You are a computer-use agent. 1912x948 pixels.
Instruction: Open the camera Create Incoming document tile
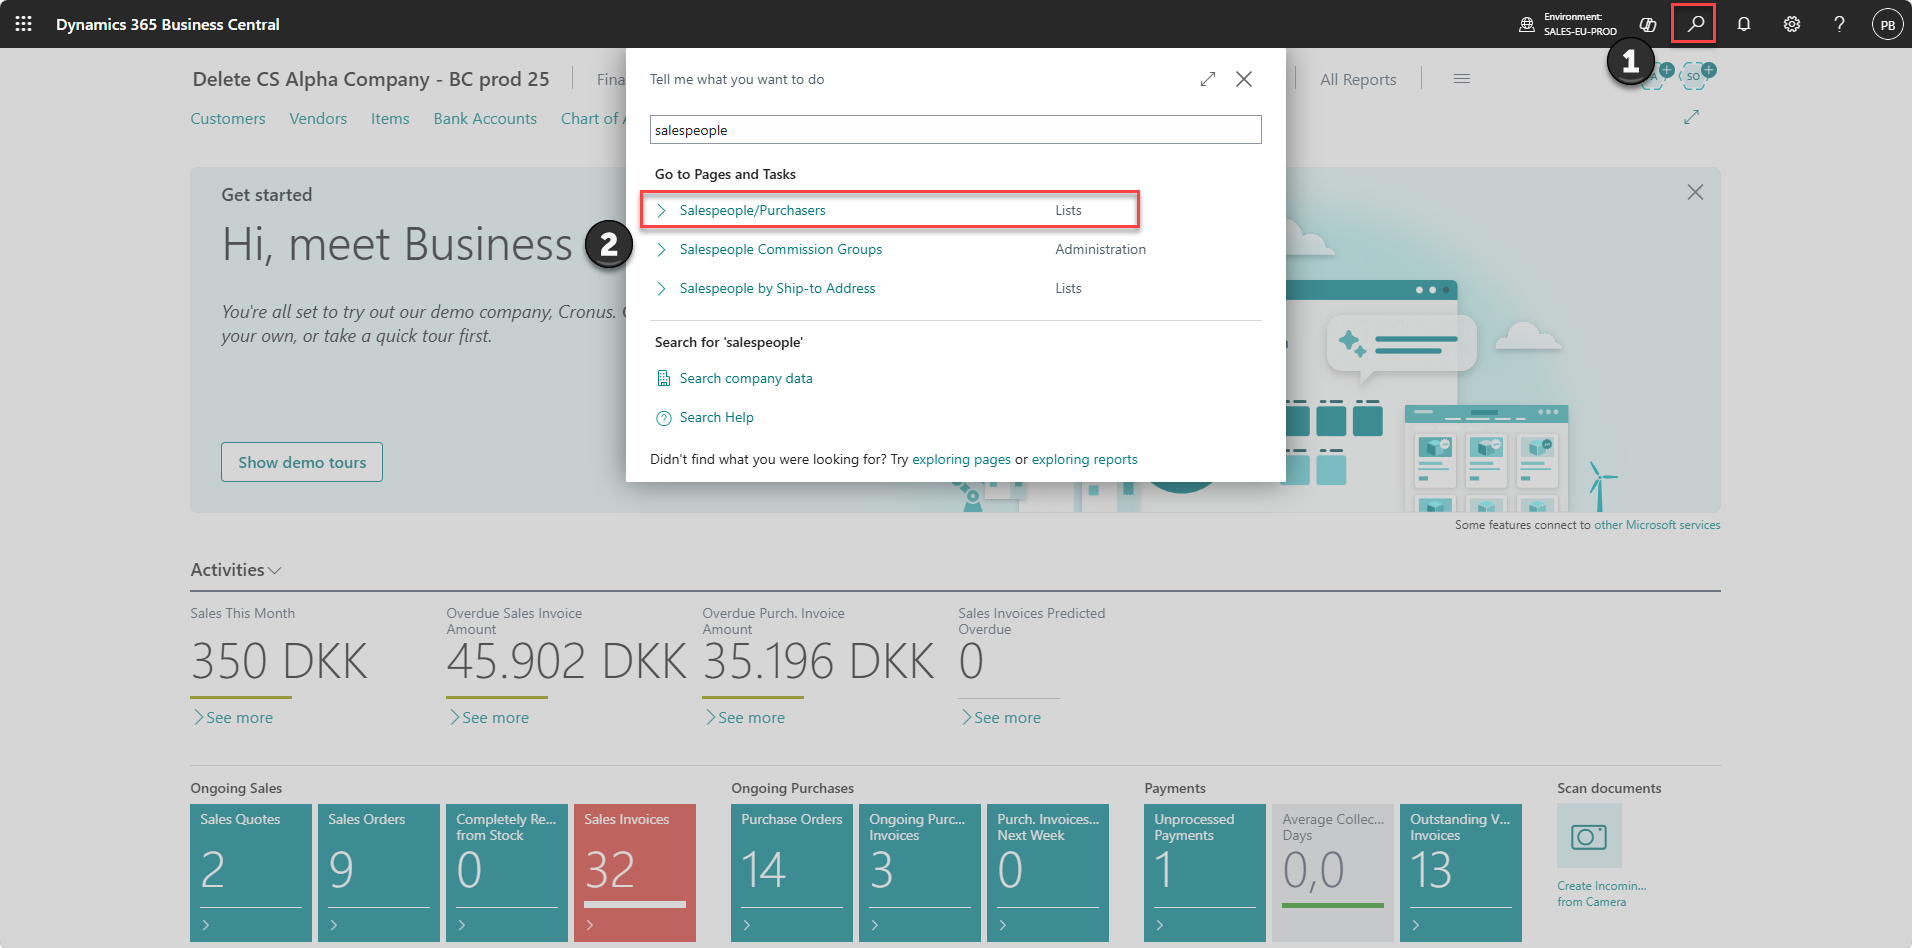(x=1589, y=836)
